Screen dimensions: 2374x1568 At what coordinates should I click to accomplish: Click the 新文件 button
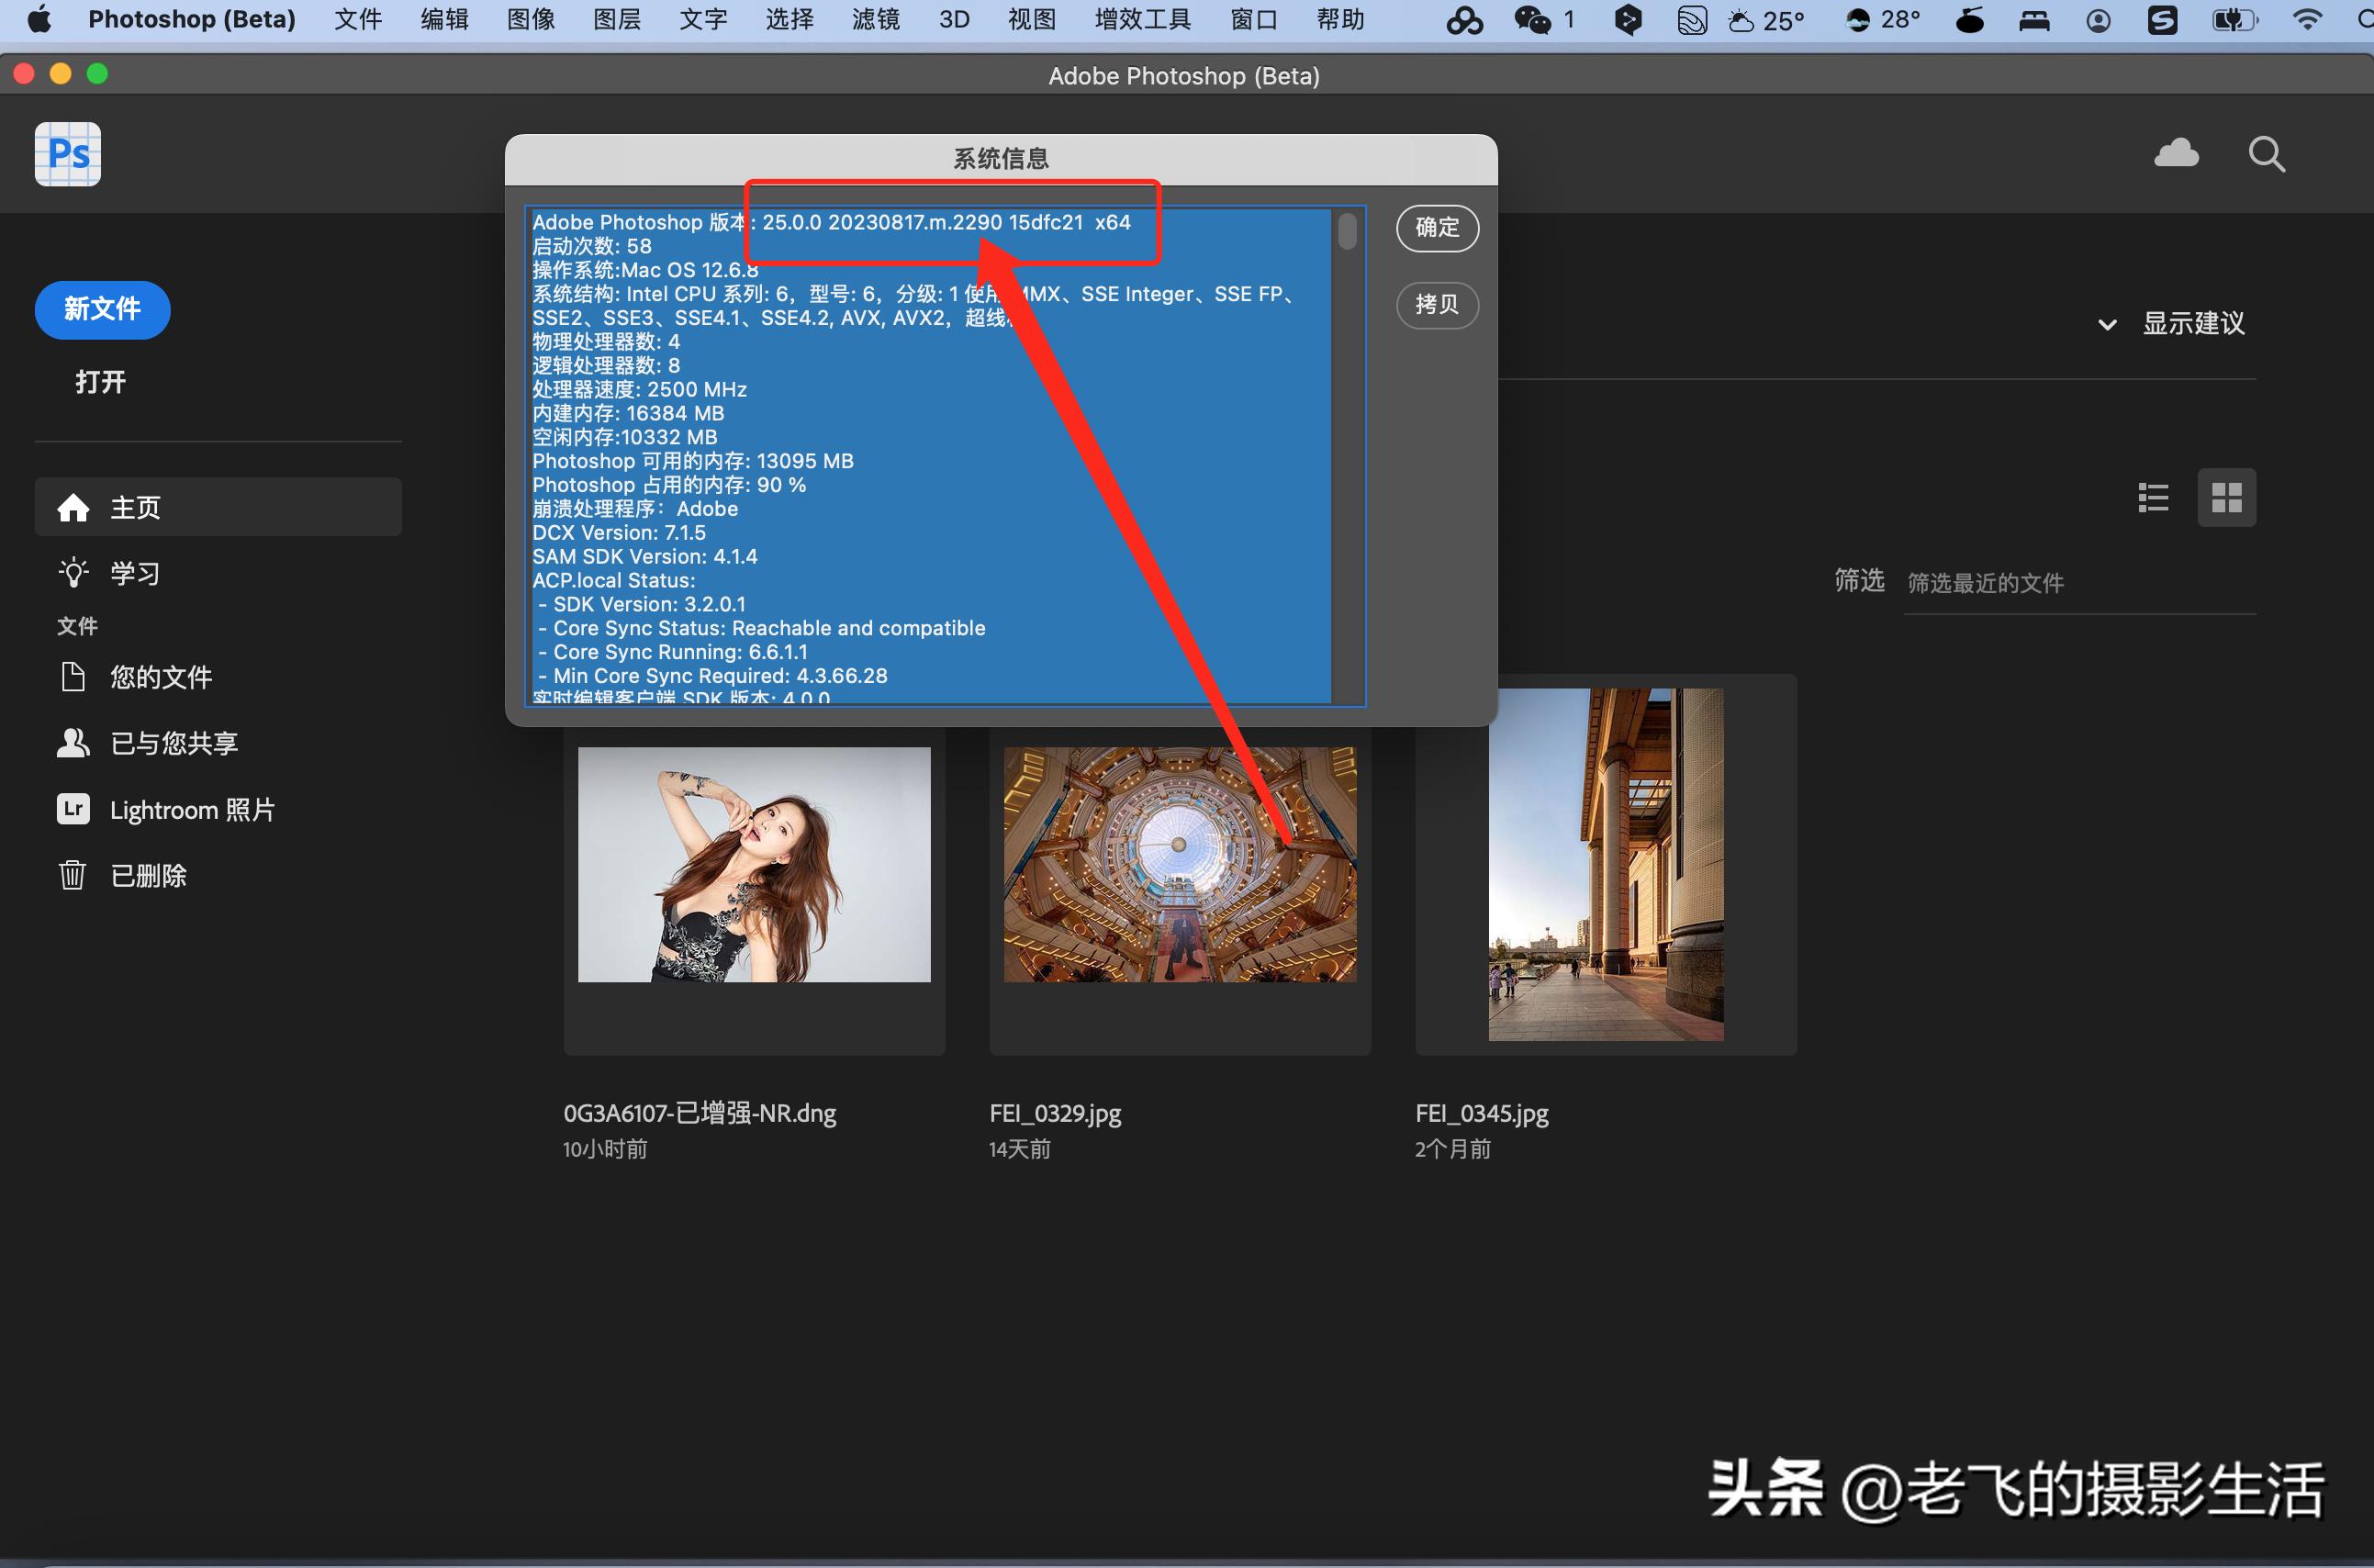pyautogui.click(x=102, y=309)
